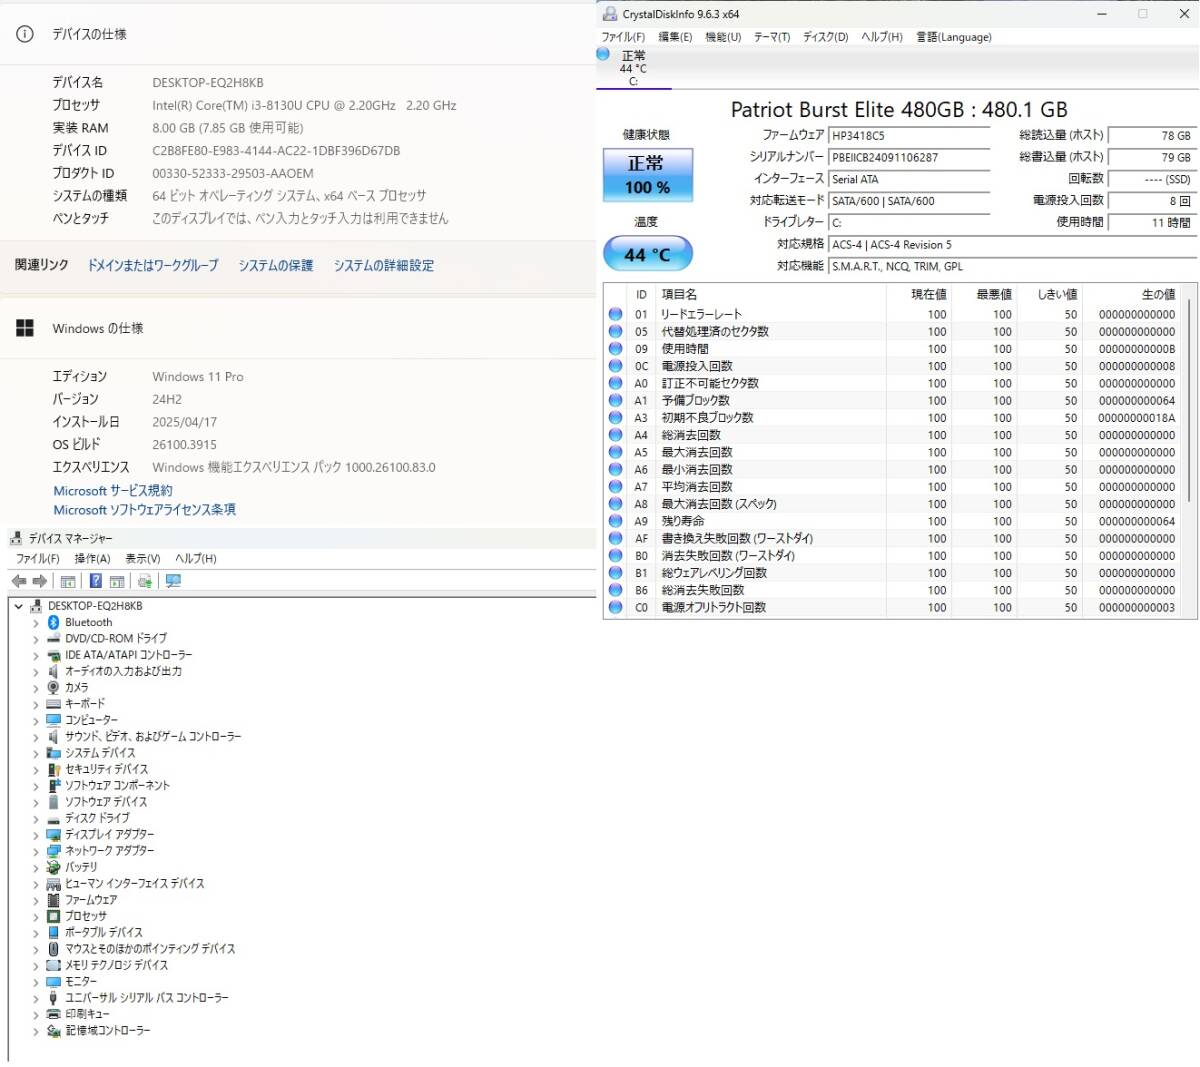Screen dimensions: 1200x1067
Task: Click the 対応転送モード SATA/600 field
Action: 908,201
